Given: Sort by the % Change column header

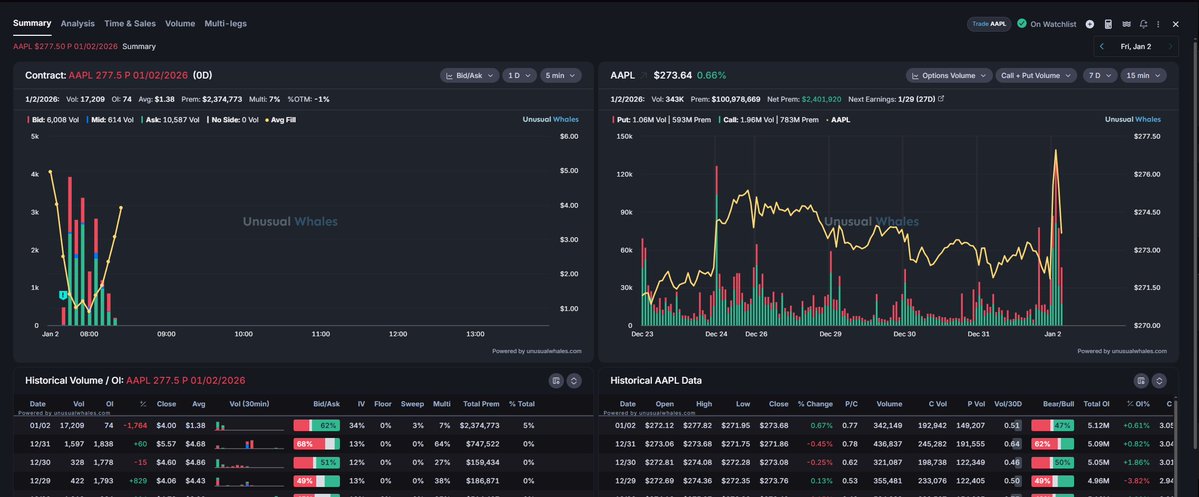Looking at the screenshot, I should [815, 404].
